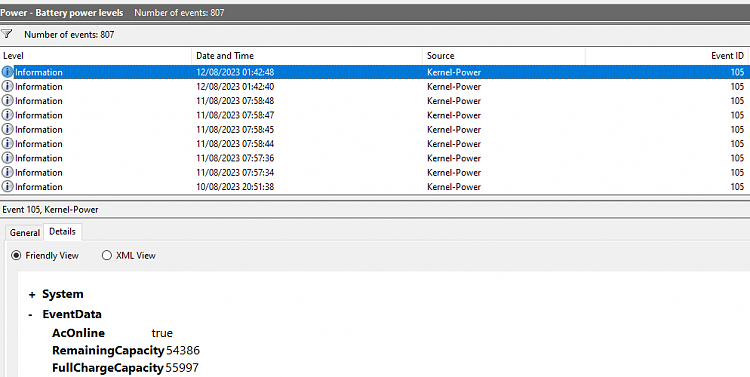Click 'Power - Battery power levels' title

point(62,13)
